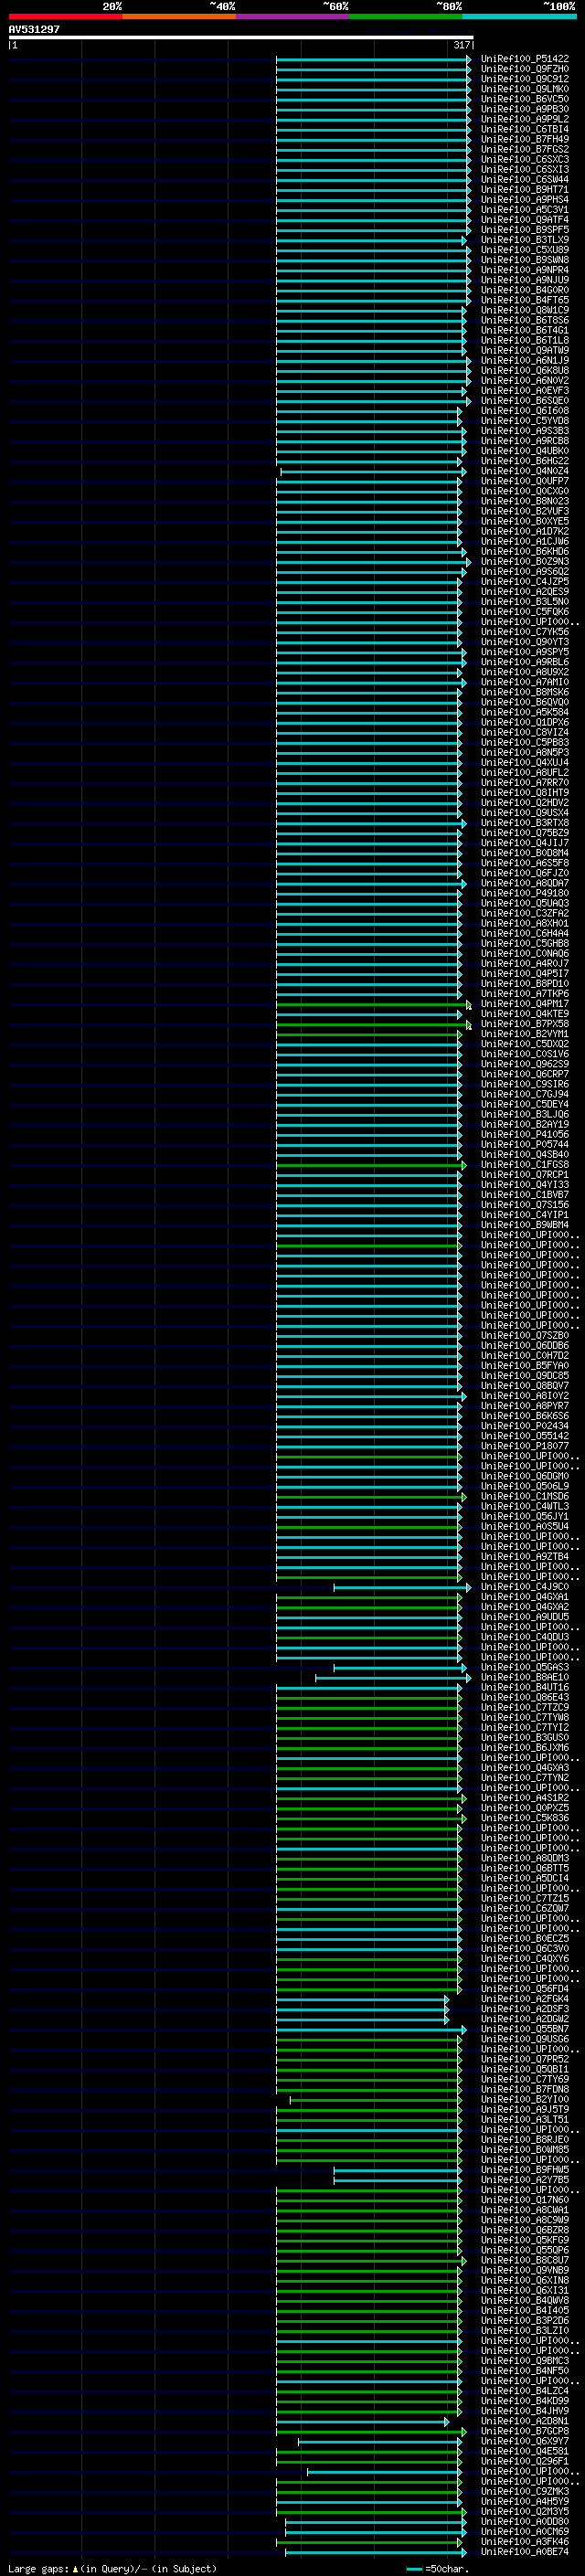This screenshot has width=585, height=2576.
Task: Select label UniRef100_C4J9C0
Action: 525,1587
